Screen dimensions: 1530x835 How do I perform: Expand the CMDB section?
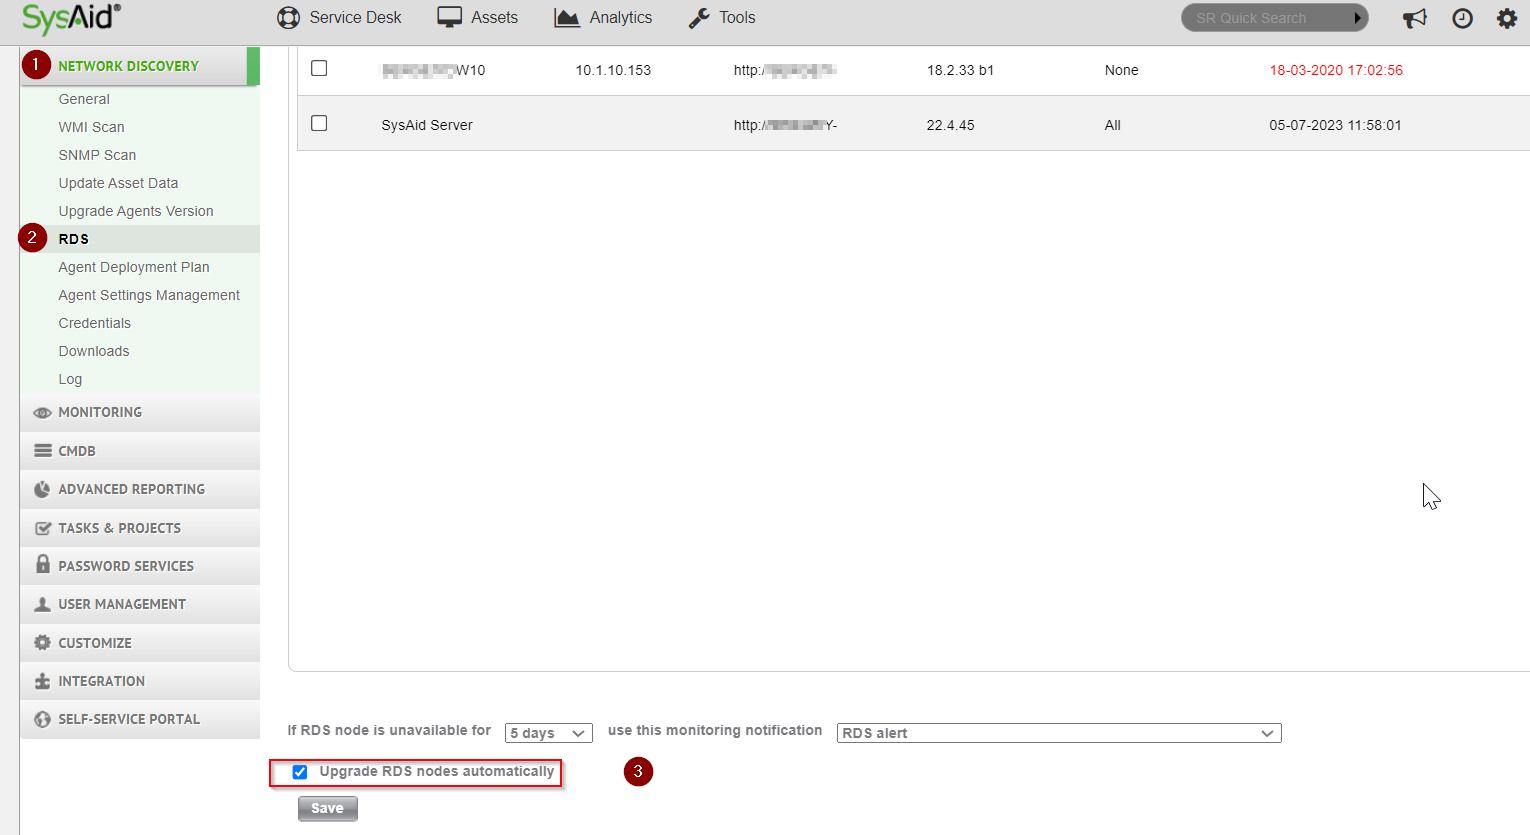click(x=140, y=451)
